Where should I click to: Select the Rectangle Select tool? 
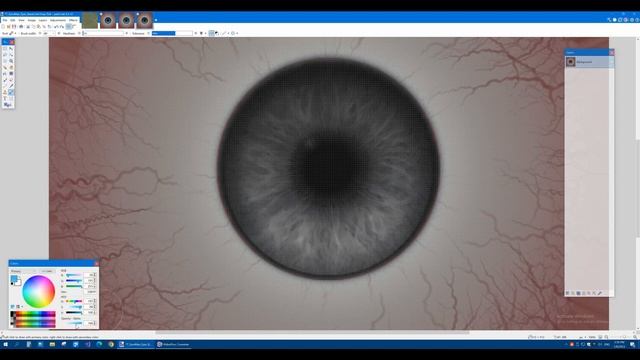coord(5,49)
